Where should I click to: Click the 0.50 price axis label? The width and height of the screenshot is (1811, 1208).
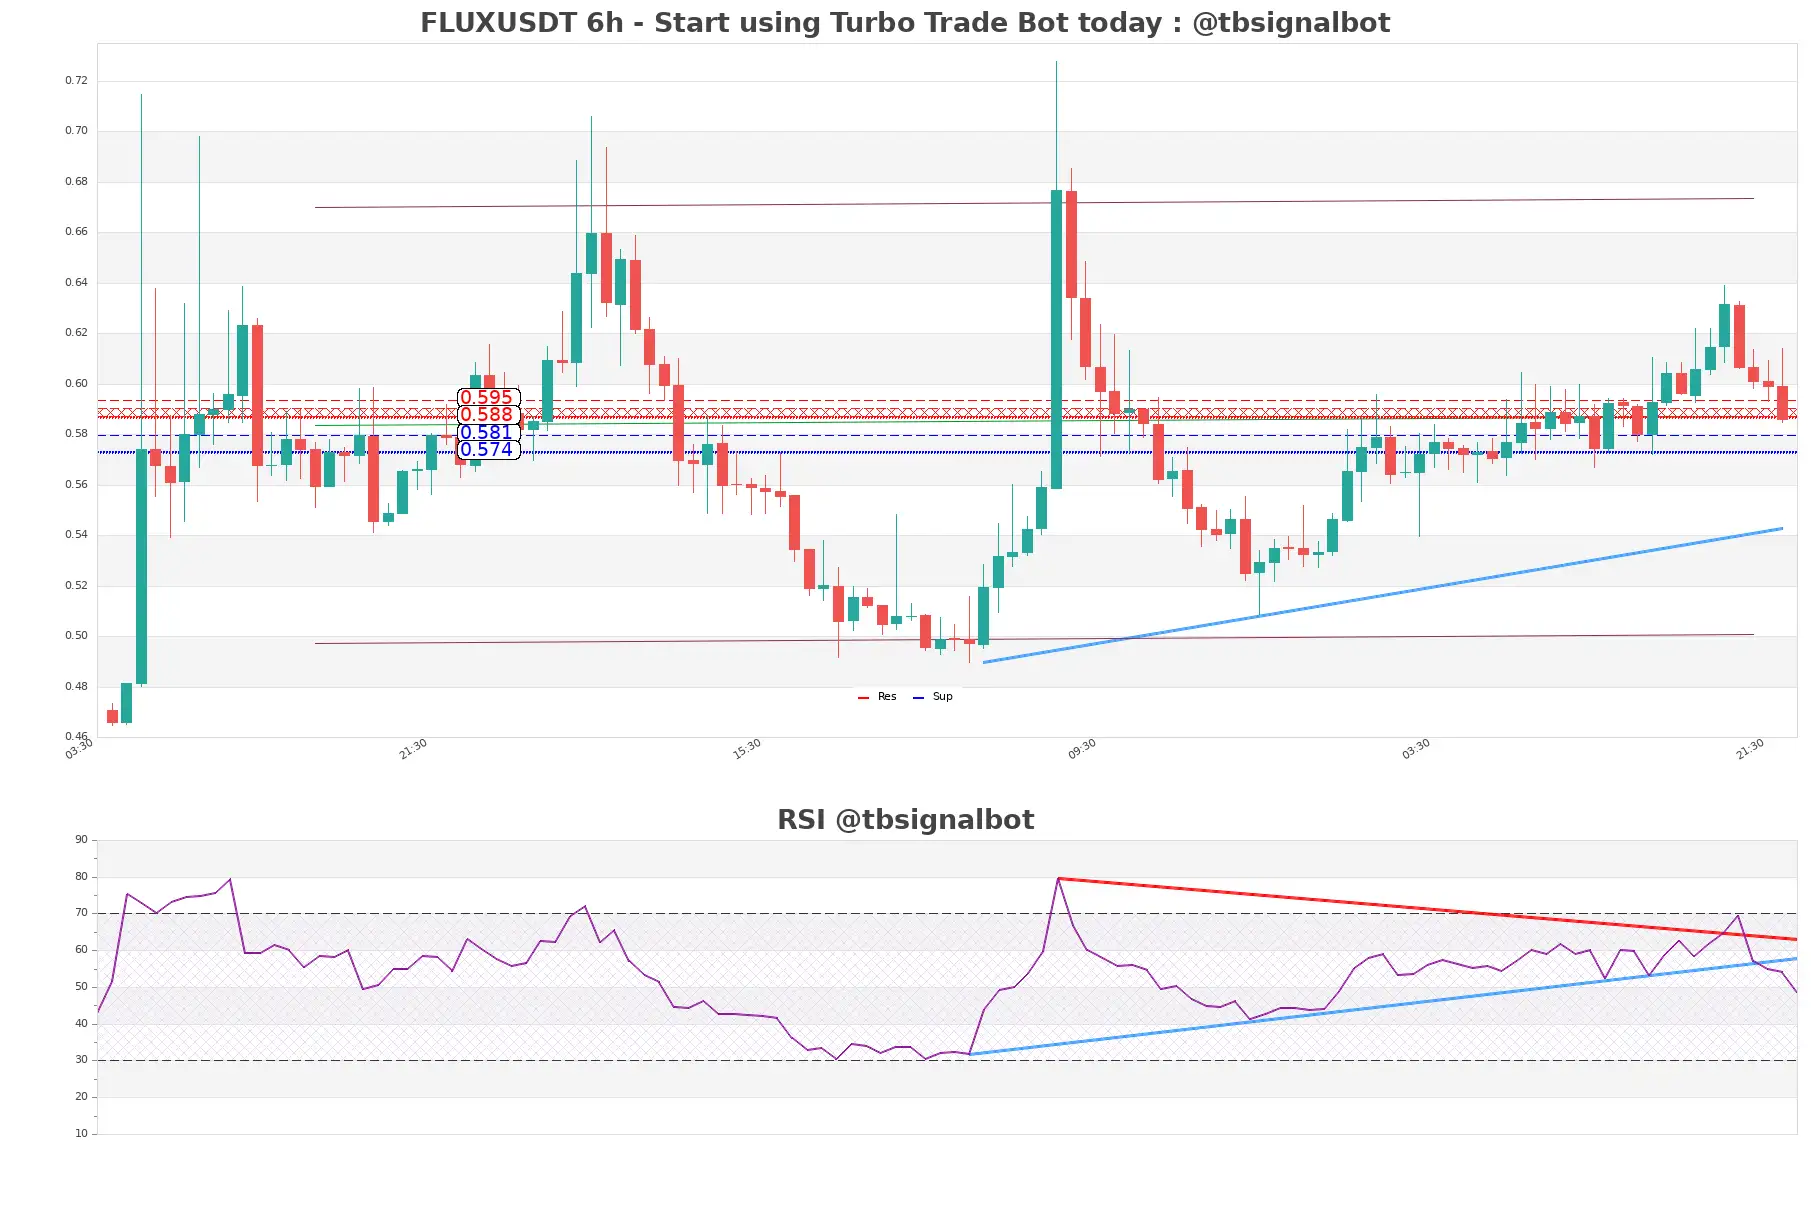point(76,636)
